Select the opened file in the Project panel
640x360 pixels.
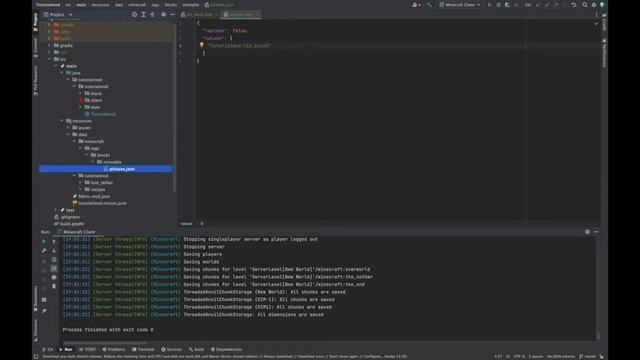pyautogui.click(x=134, y=14)
